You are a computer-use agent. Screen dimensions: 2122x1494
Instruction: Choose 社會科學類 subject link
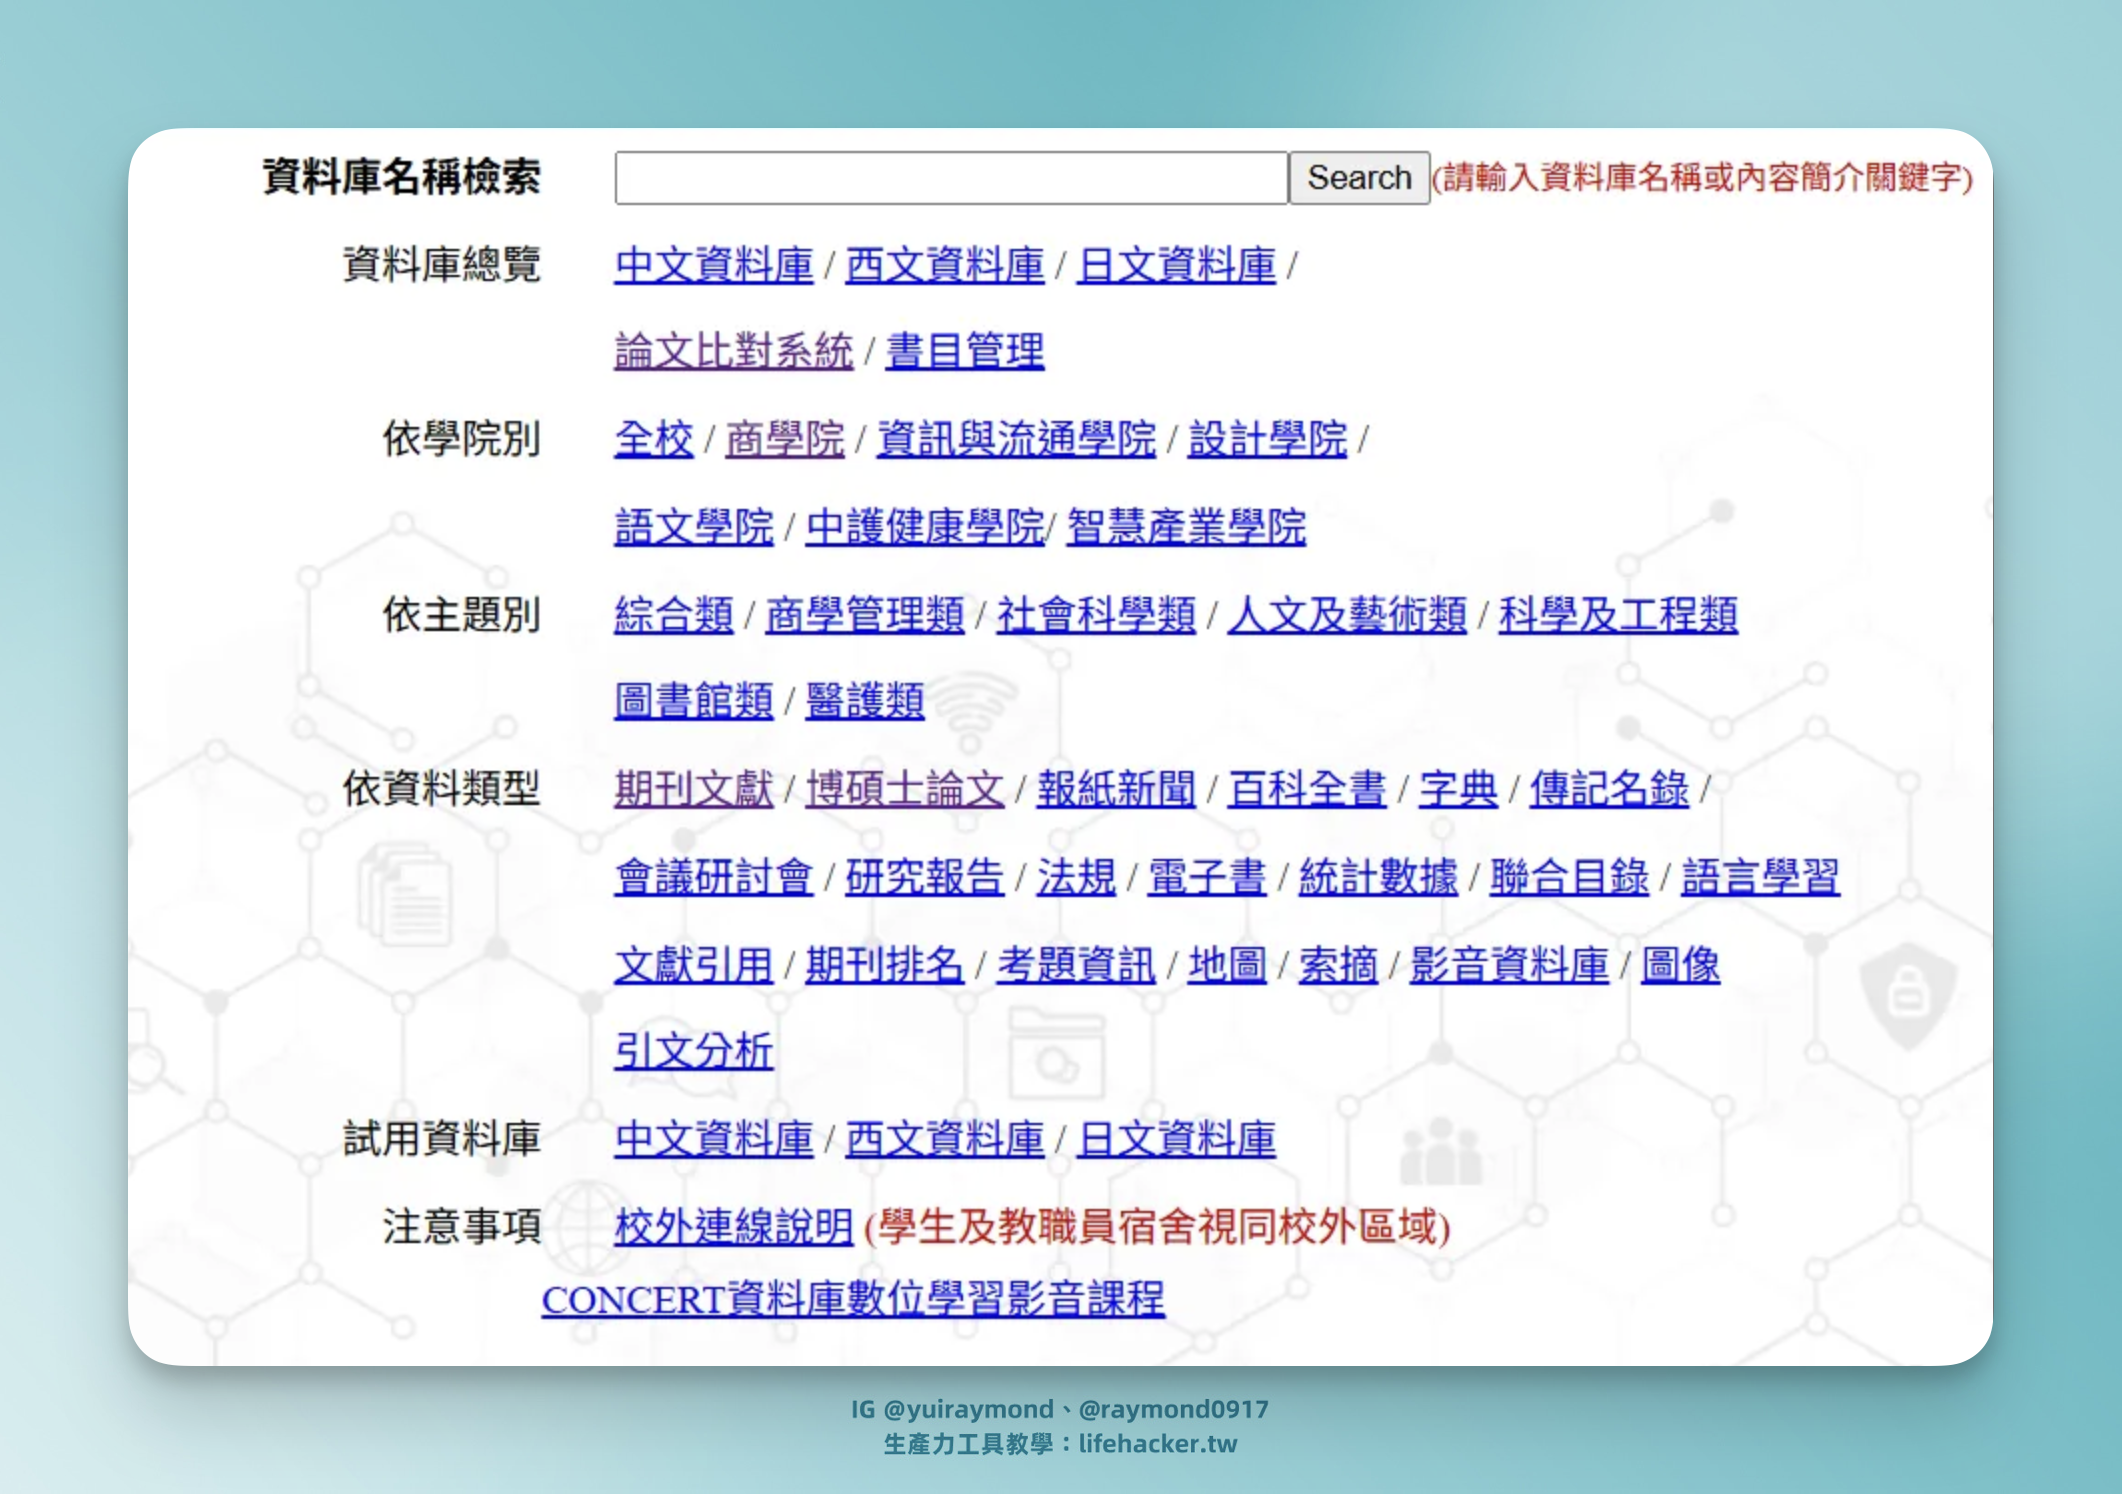1095,615
